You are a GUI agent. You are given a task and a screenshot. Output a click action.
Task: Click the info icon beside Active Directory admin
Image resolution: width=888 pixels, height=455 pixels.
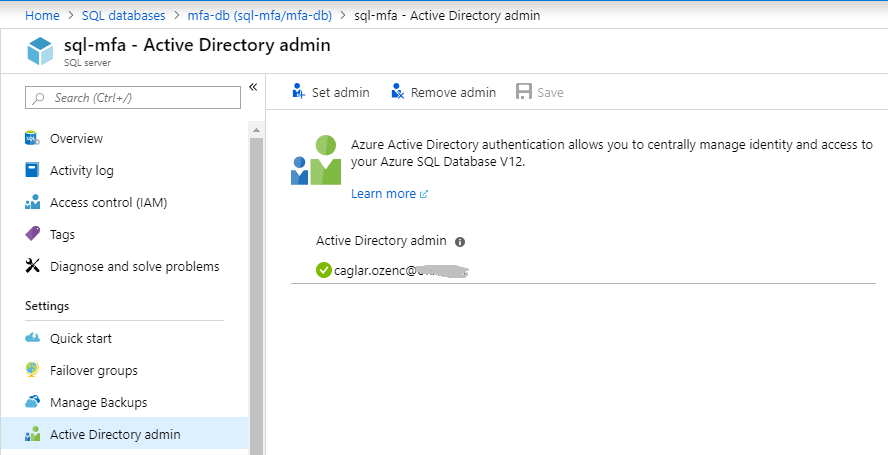tap(460, 242)
